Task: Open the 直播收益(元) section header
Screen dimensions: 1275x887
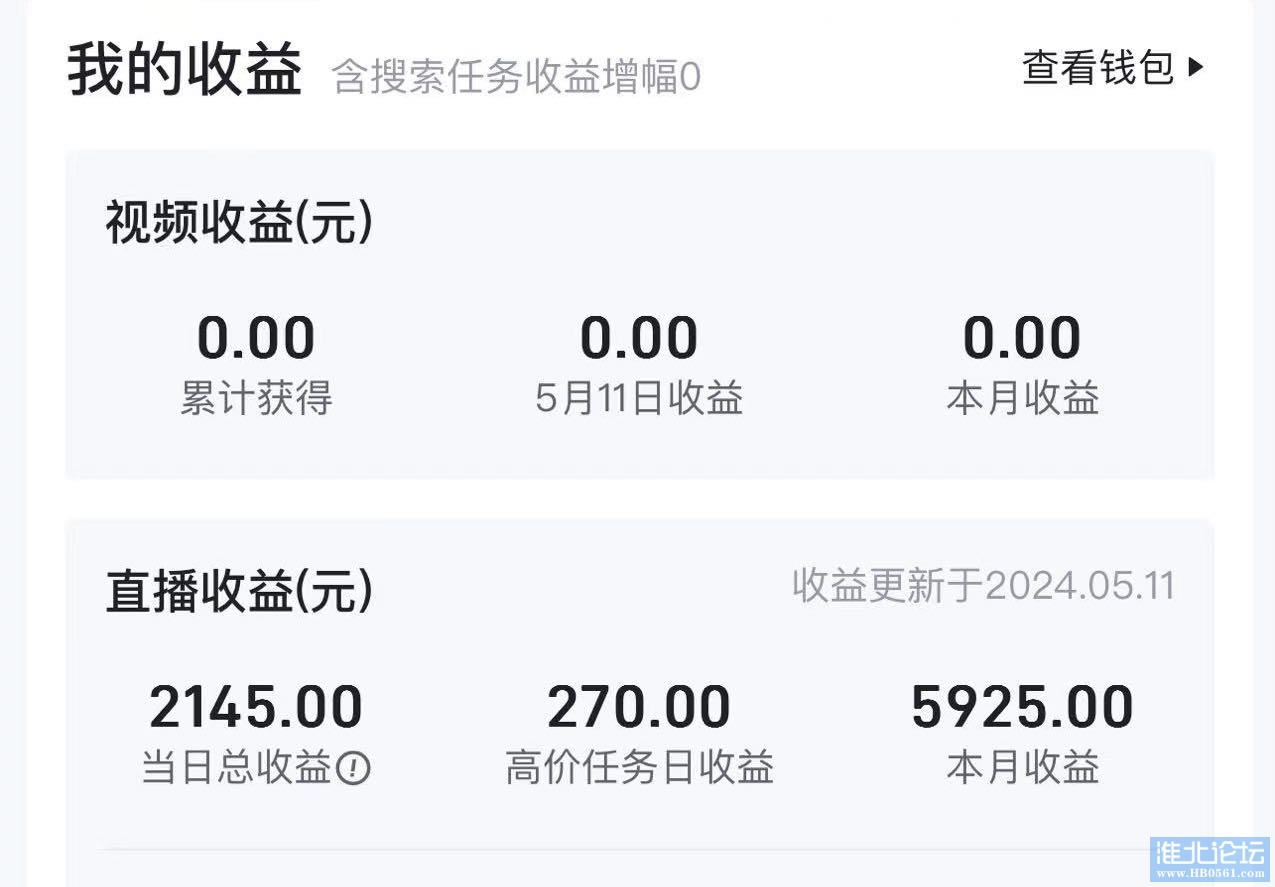Action: point(239,591)
